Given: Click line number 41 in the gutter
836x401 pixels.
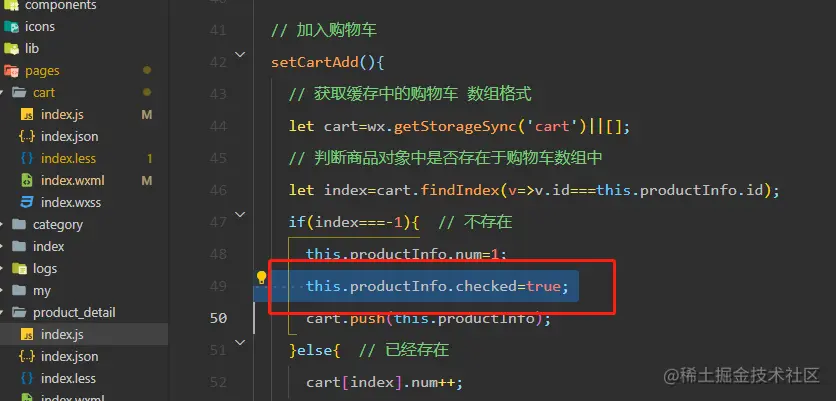Looking at the screenshot, I should [218, 30].
